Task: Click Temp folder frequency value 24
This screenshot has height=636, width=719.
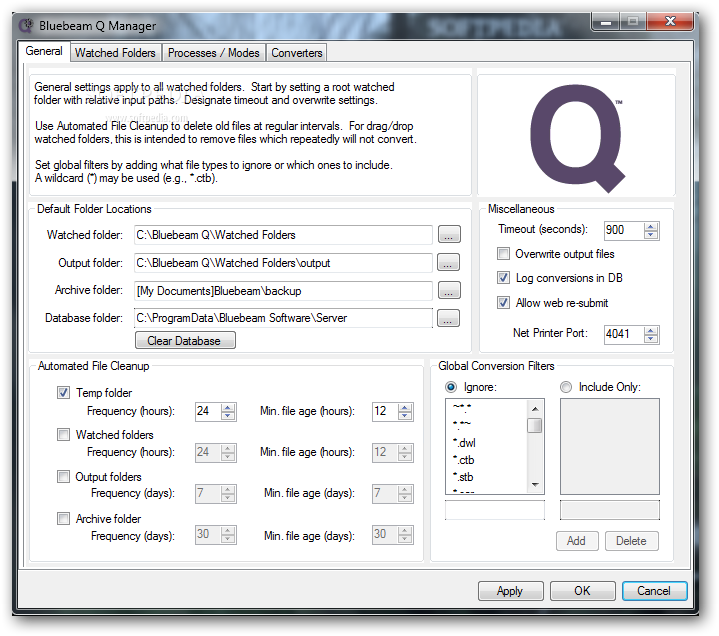Action: [208, 411]
